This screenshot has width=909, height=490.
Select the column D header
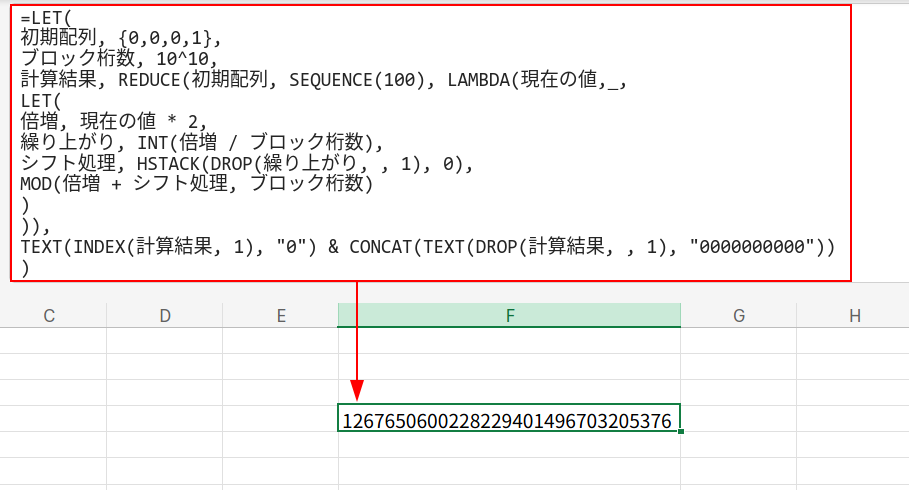point(165,316)
